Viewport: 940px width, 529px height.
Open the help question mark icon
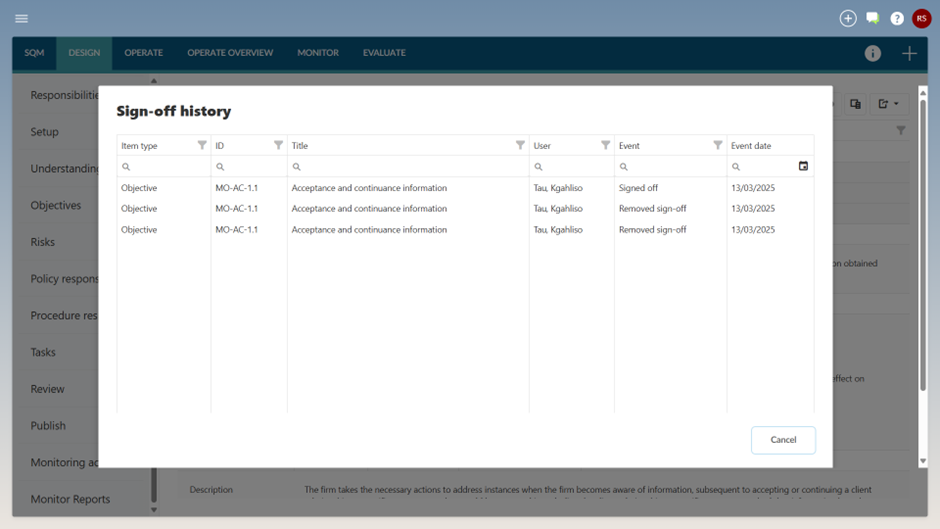[897, 18]
